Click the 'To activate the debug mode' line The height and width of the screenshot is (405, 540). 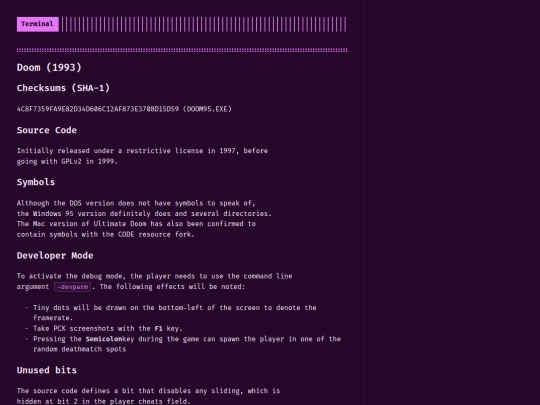tap(155, 276)
